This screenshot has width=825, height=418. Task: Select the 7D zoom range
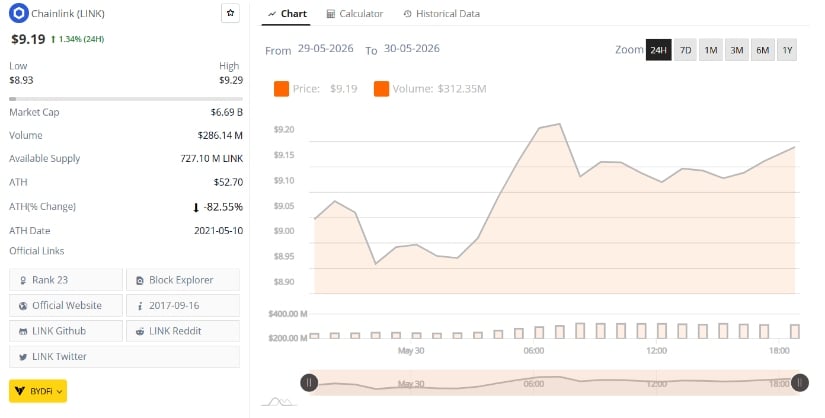(686, 50)
